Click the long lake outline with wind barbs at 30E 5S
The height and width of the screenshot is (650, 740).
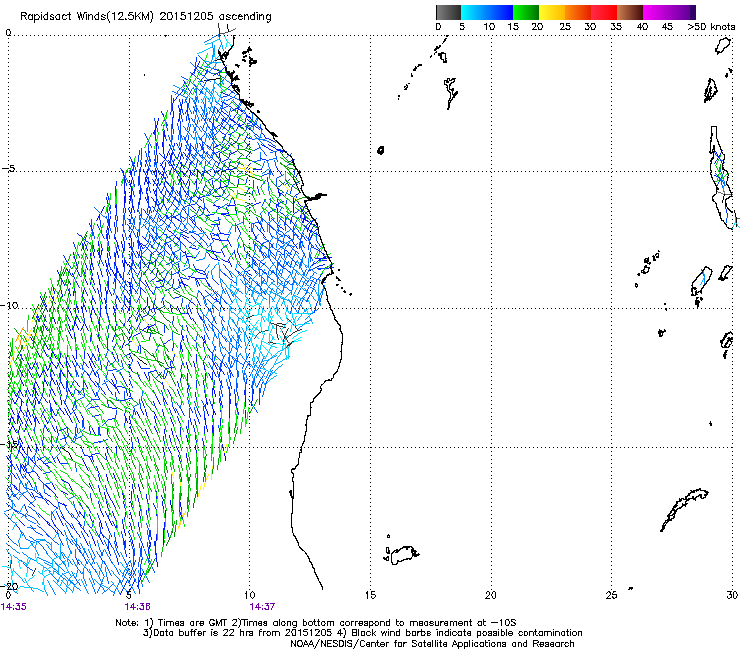[x=723, y=177]
